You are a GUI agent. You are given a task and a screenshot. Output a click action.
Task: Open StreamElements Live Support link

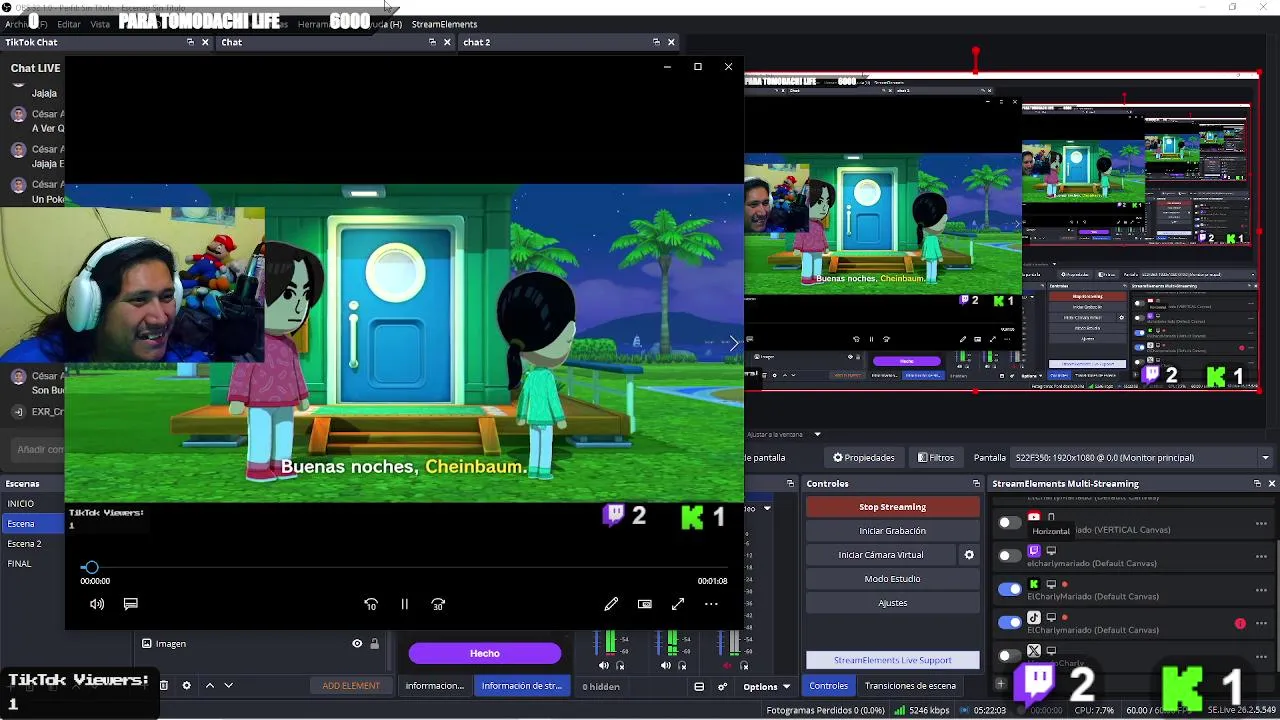(x=892, y=660)
